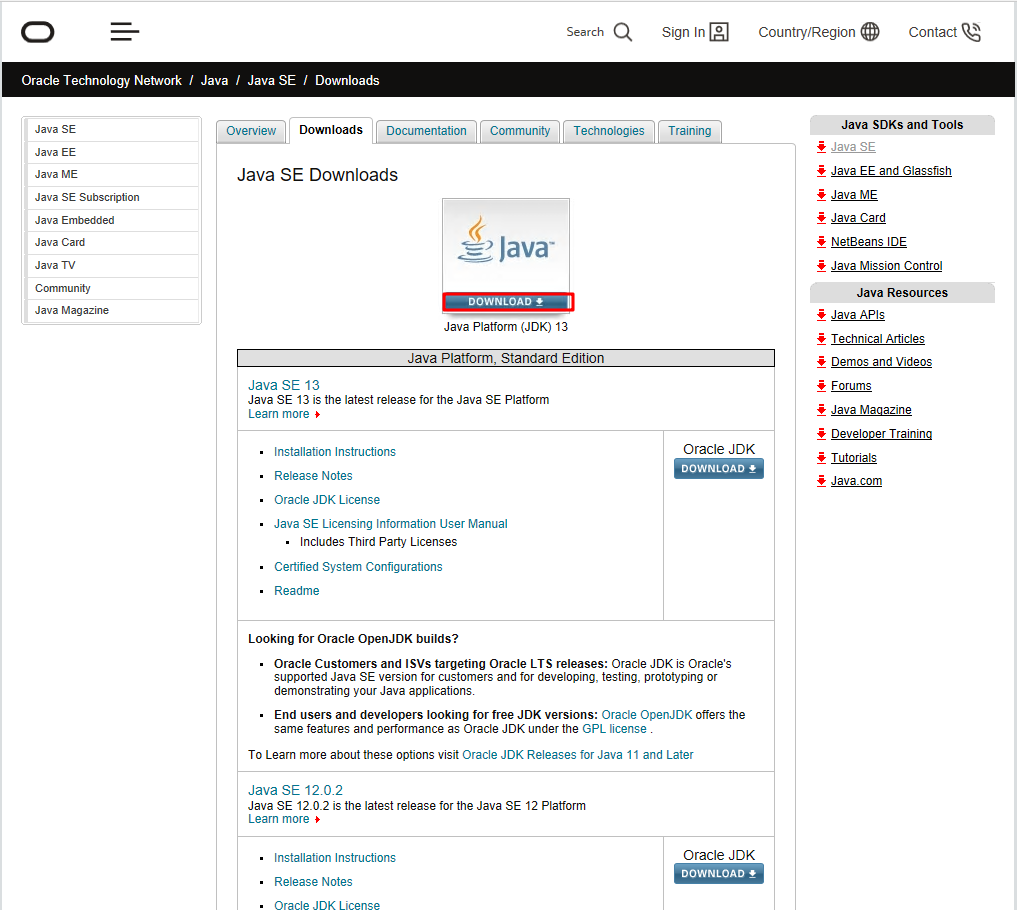Open Release Notes for Java SE 12.0.2

pos(313,881)
